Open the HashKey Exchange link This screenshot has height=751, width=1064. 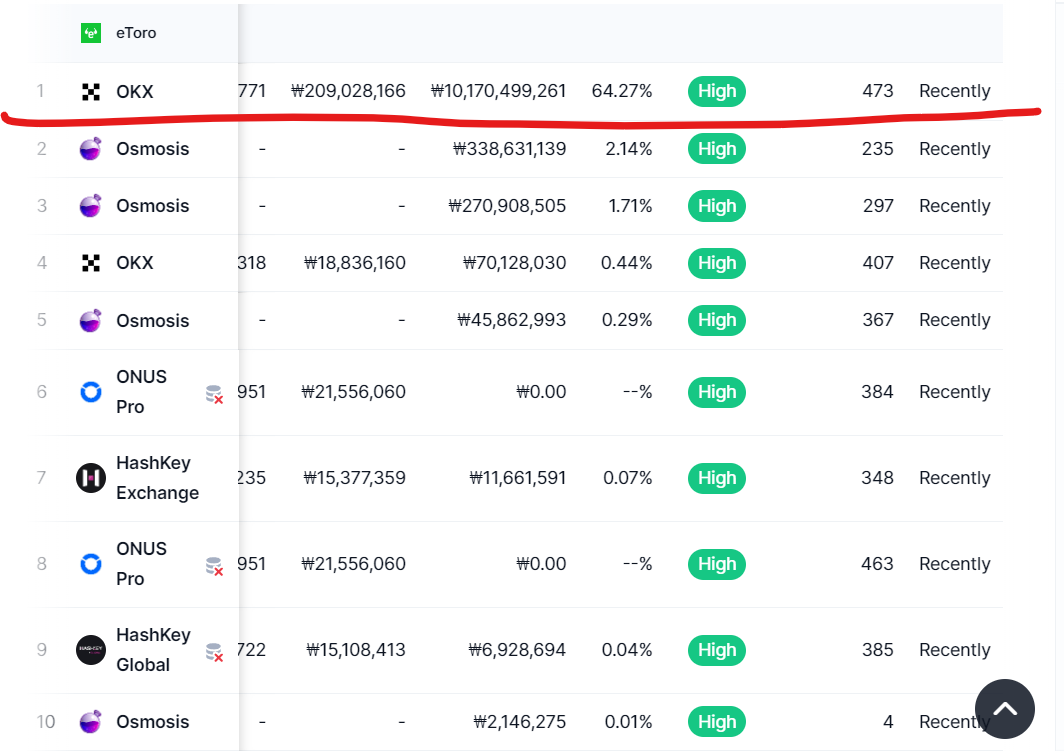157,478
